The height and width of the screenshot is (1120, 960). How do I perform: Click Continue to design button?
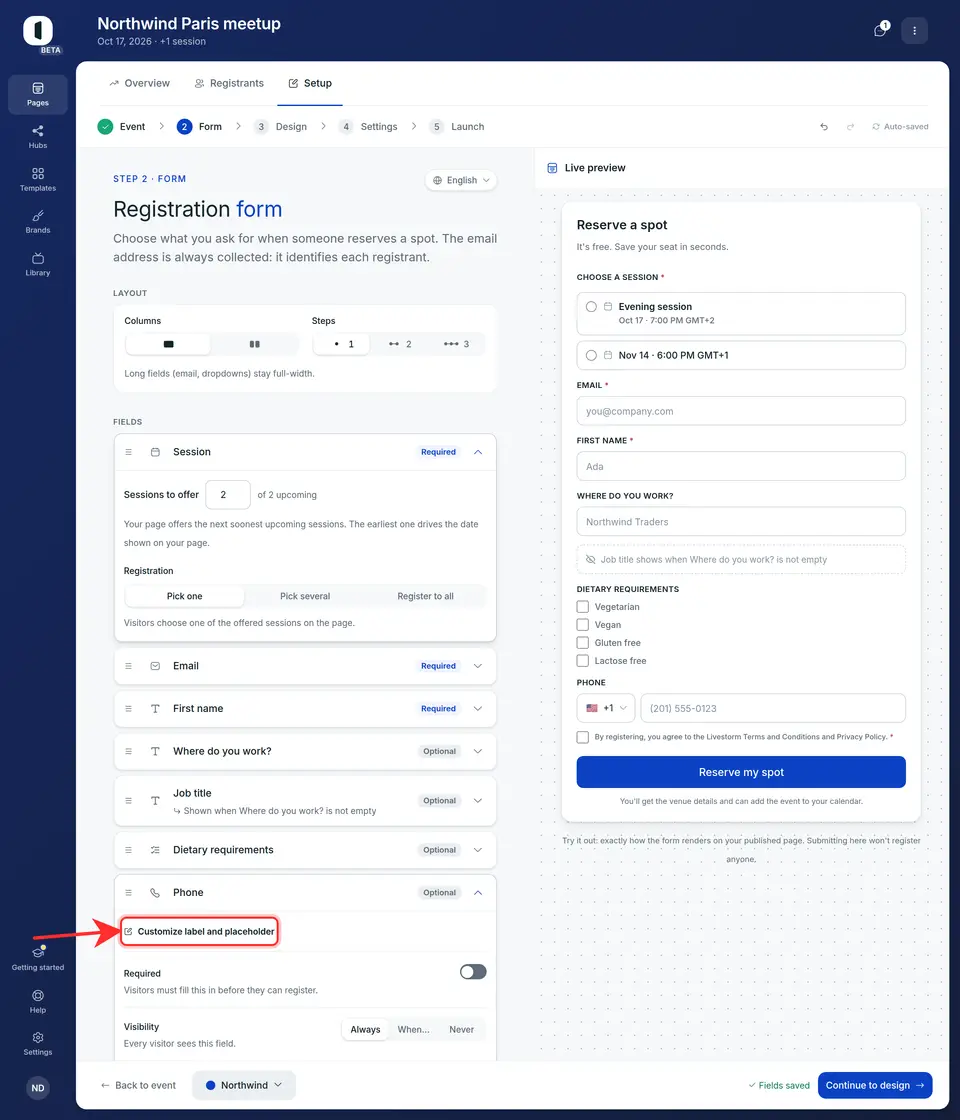[x=875, y=1085]
